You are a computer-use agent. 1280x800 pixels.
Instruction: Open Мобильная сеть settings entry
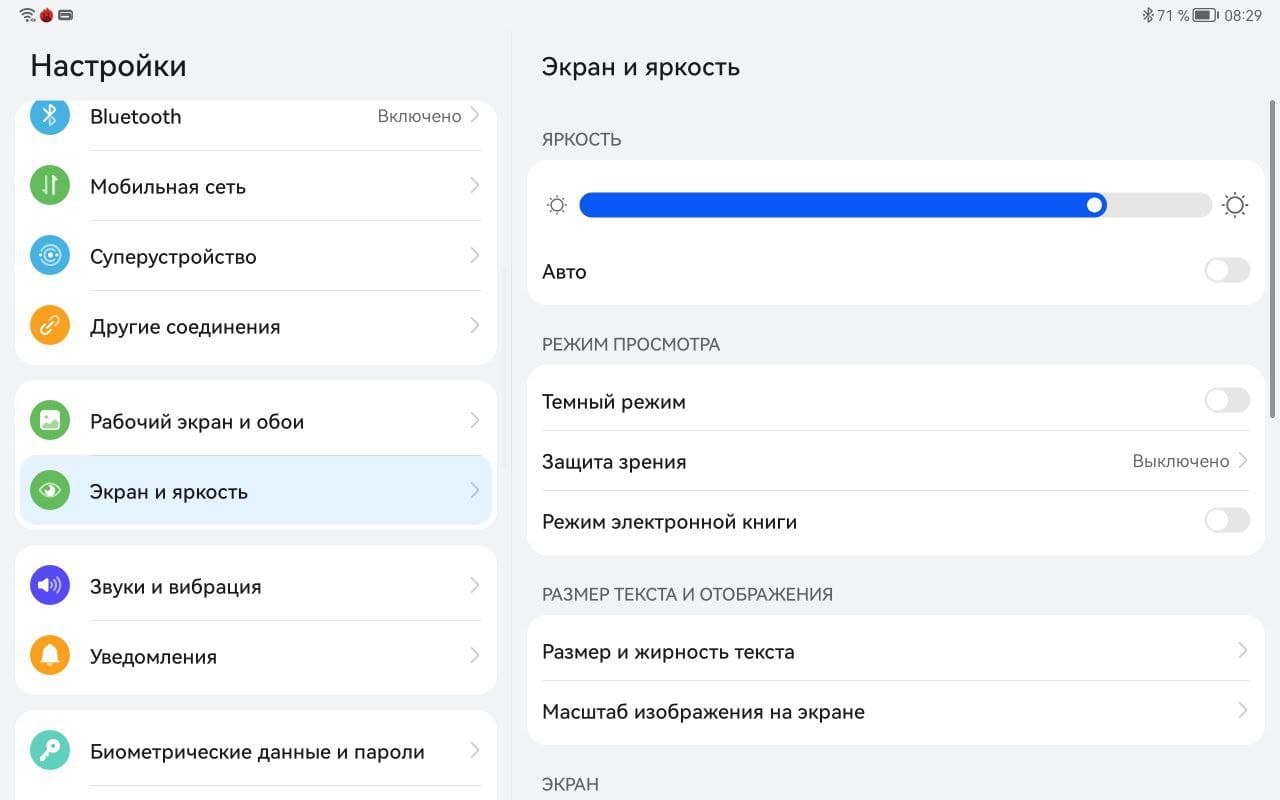tap(168, 186)
